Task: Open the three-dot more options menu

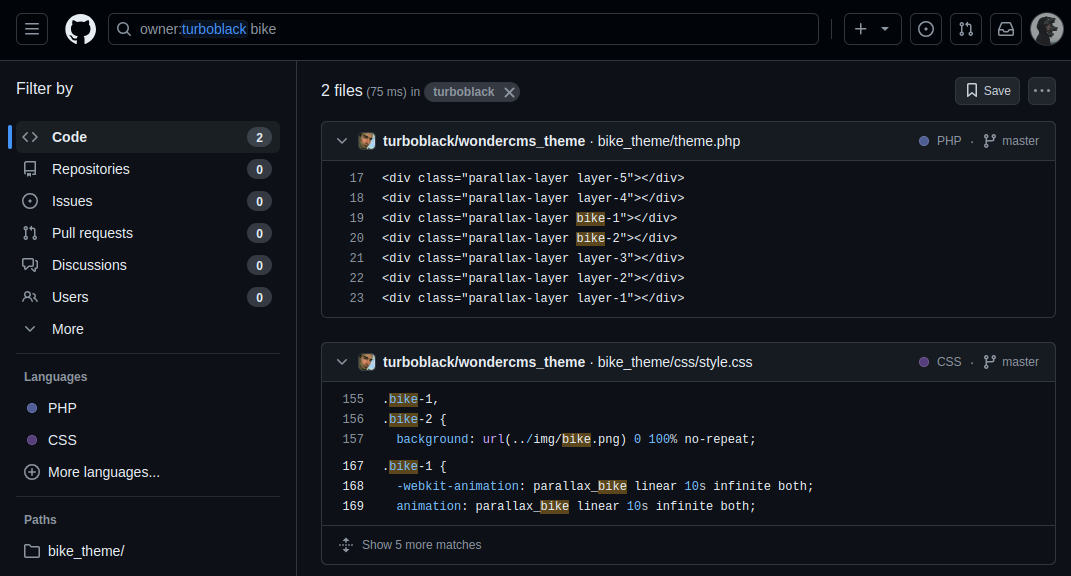Action: tap(1042, 91)
